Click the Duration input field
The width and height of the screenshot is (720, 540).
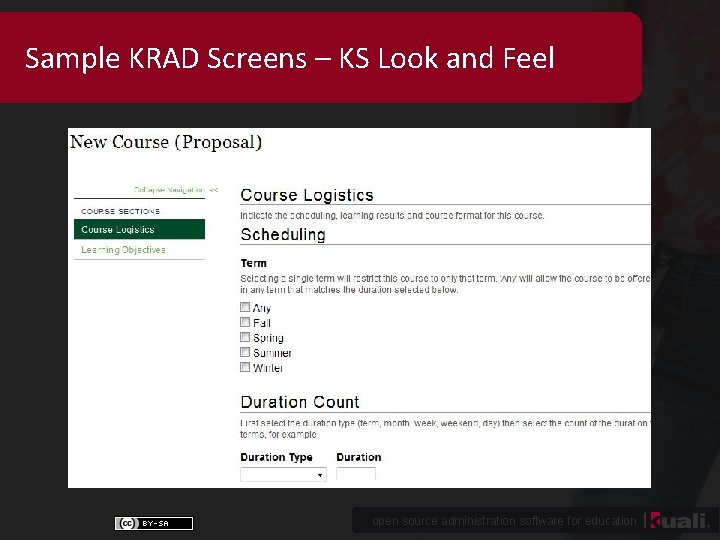pos(356,474)
